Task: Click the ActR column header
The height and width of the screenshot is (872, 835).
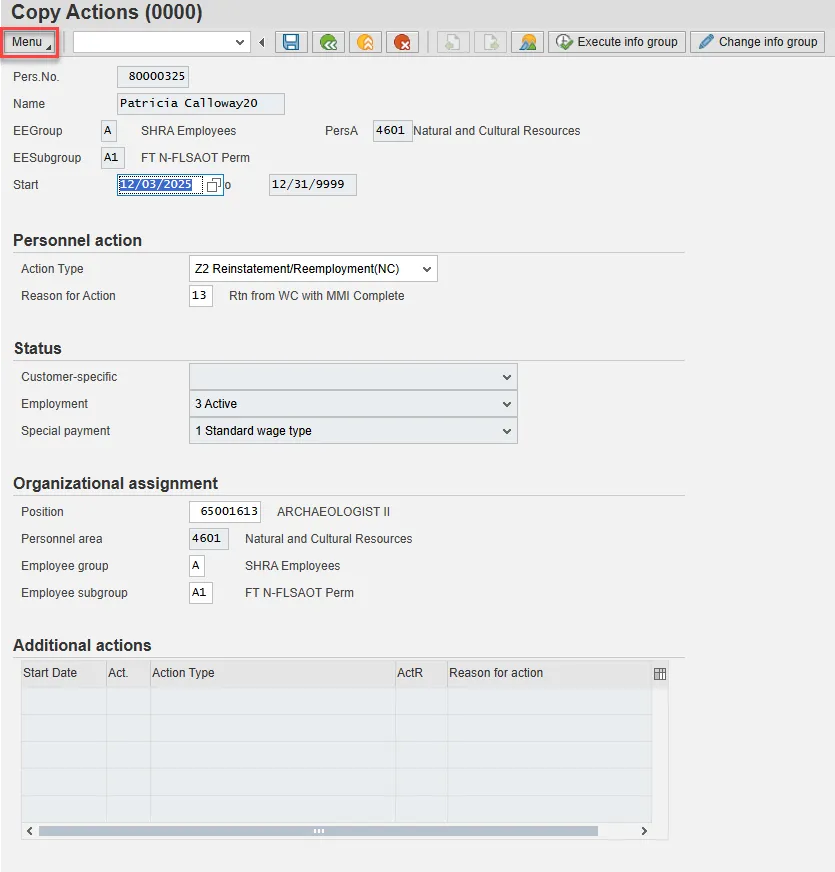Action: click(421, 673)
